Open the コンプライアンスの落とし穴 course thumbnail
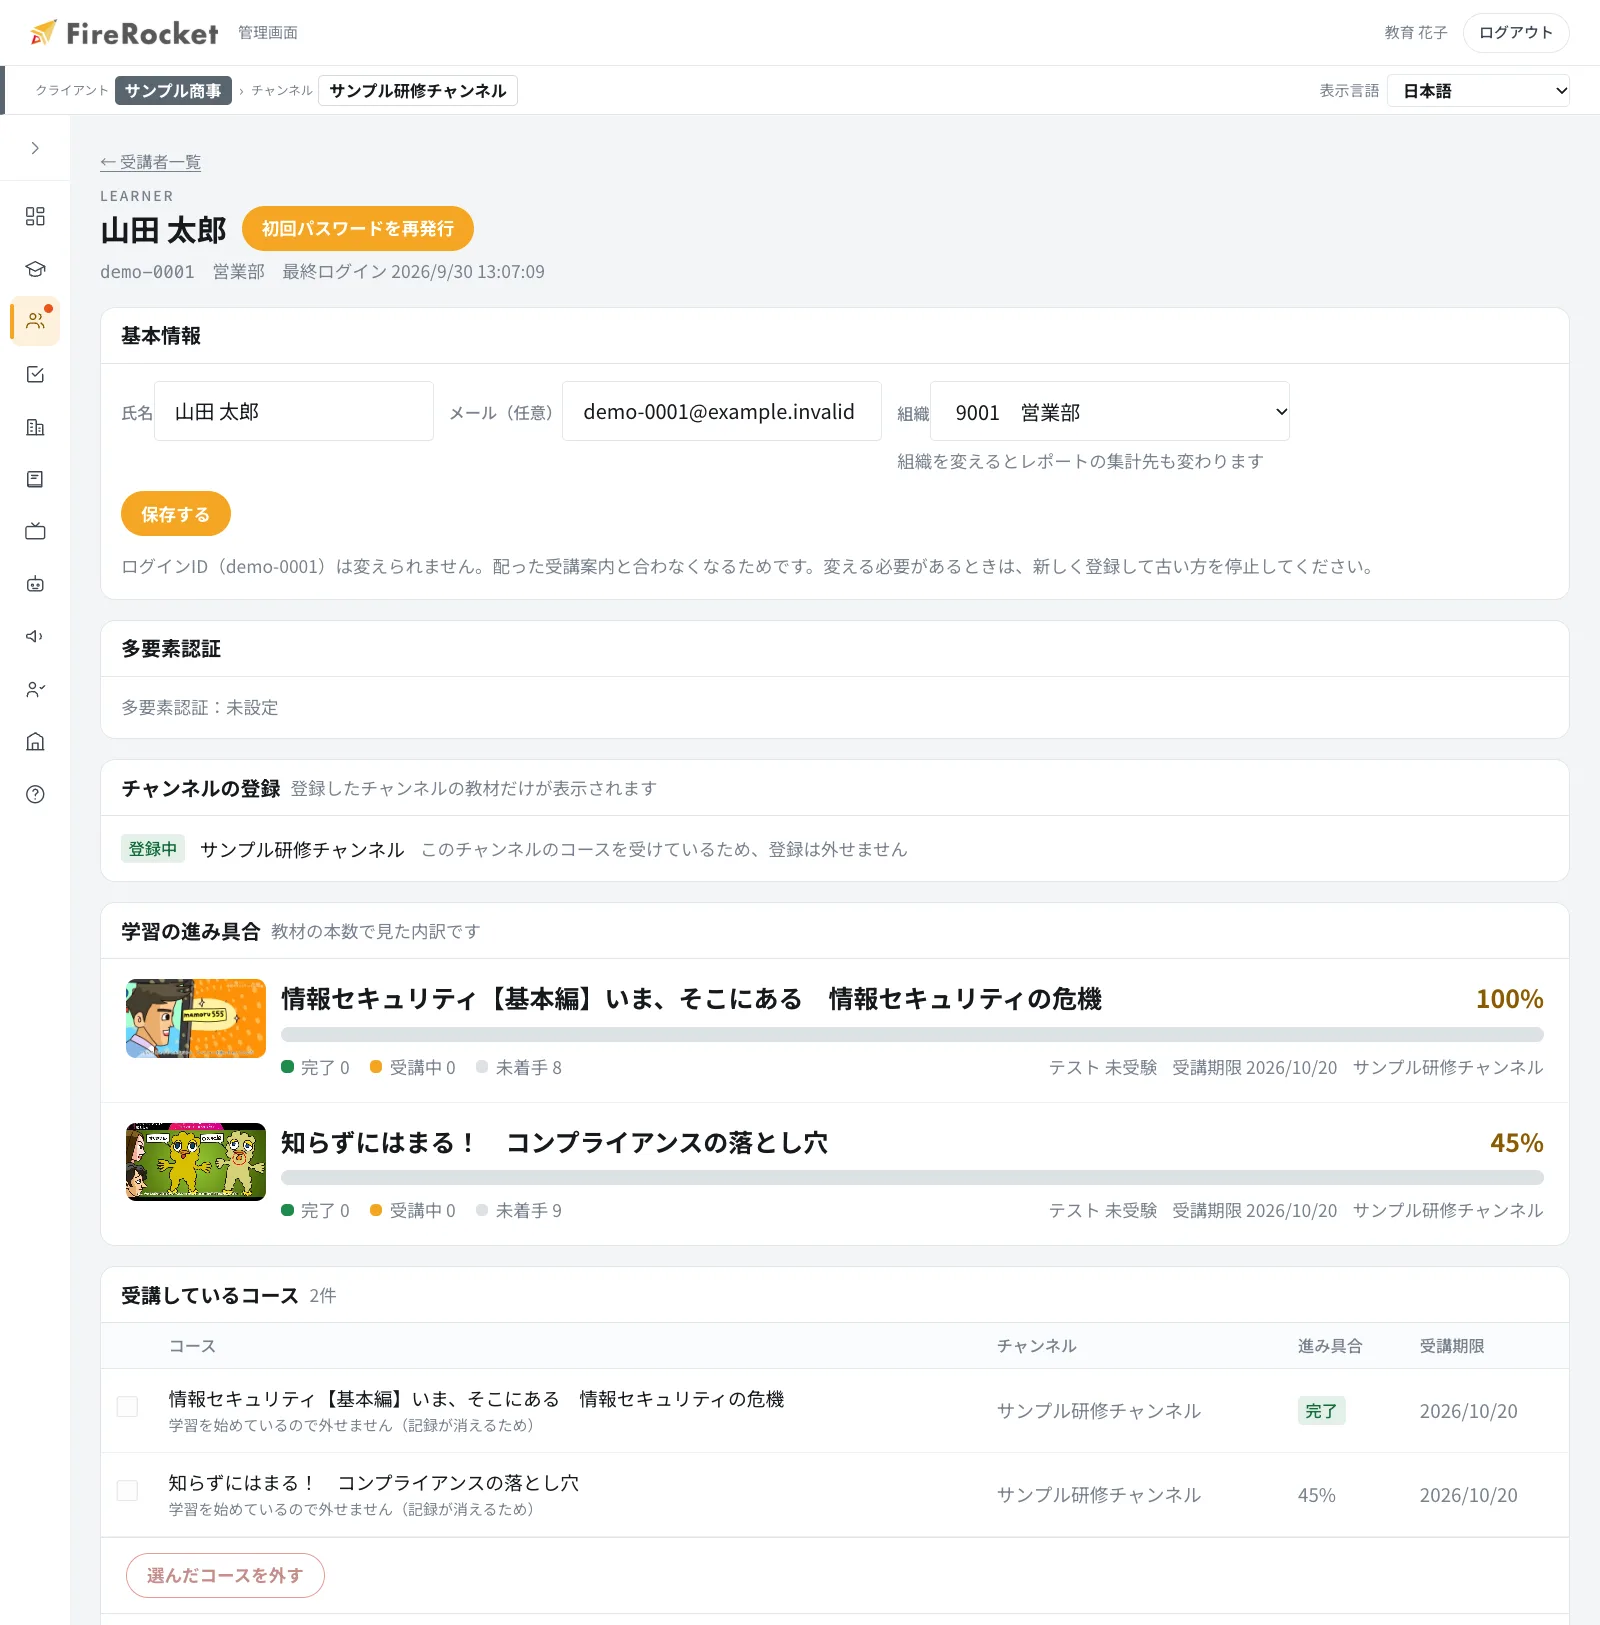Screen dimensions: 1600x1625 click(196, 1162)
